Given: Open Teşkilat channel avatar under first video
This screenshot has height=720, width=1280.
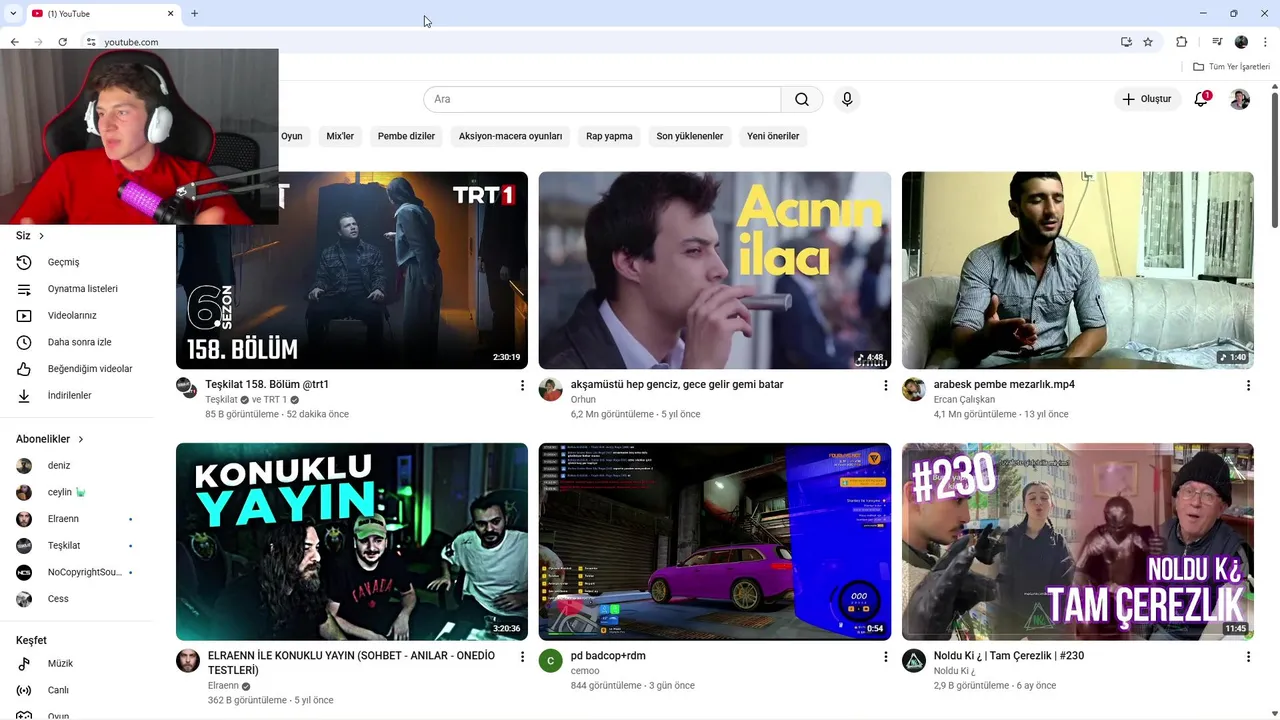Looking at the screenshot, I should pyautogui.click(x=187, y=388).
